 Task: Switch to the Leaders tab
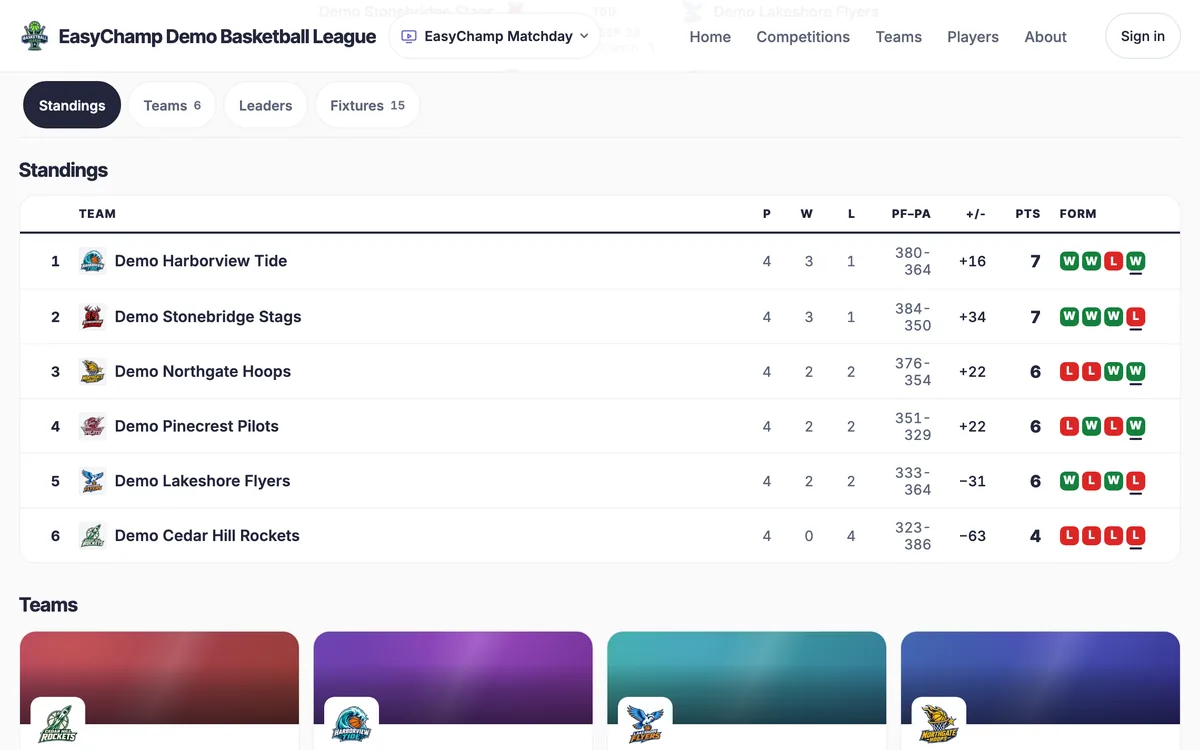click(x=265, y=105)
